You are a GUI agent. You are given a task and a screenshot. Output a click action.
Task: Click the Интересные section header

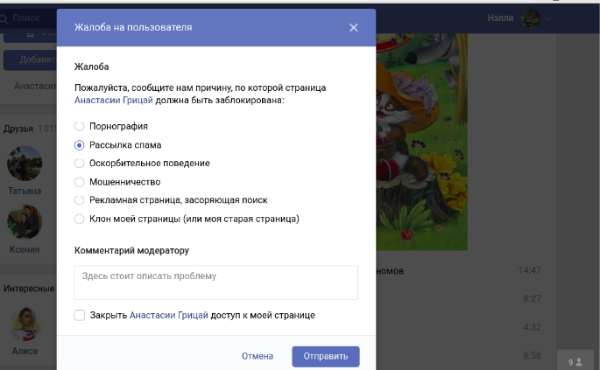click(x=29, y=289)
